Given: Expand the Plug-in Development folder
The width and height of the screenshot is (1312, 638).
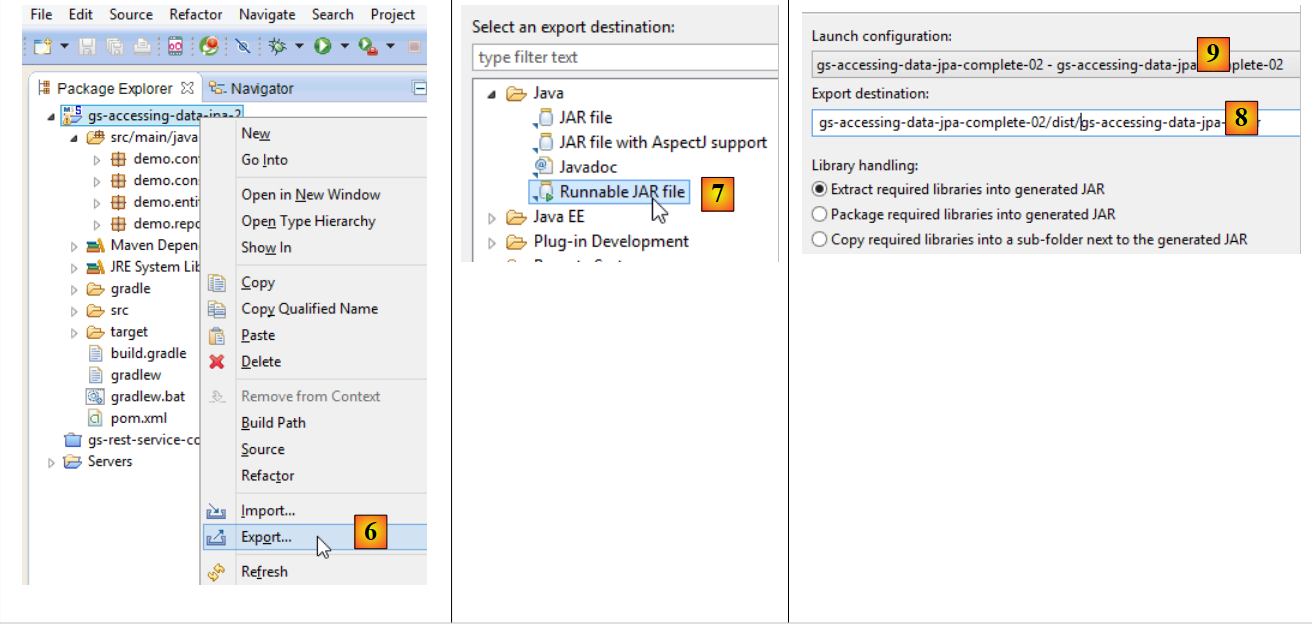Looking at the screenshot, I should (x=491, y=242).
